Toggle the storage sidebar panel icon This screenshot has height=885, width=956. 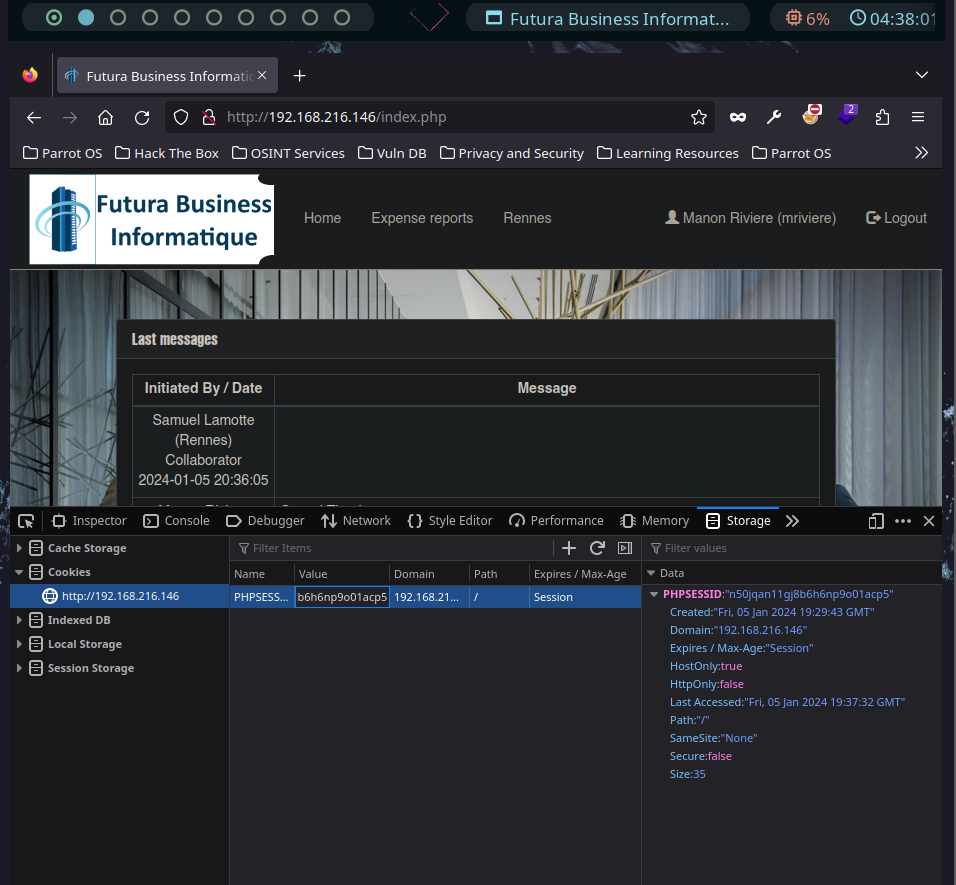pyautogui.click(x=625, y=548)
